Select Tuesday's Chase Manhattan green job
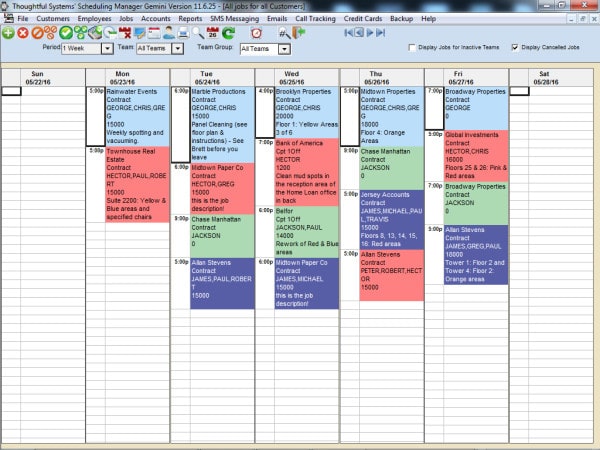The image size is (600, 450). (x=222, y=236)
